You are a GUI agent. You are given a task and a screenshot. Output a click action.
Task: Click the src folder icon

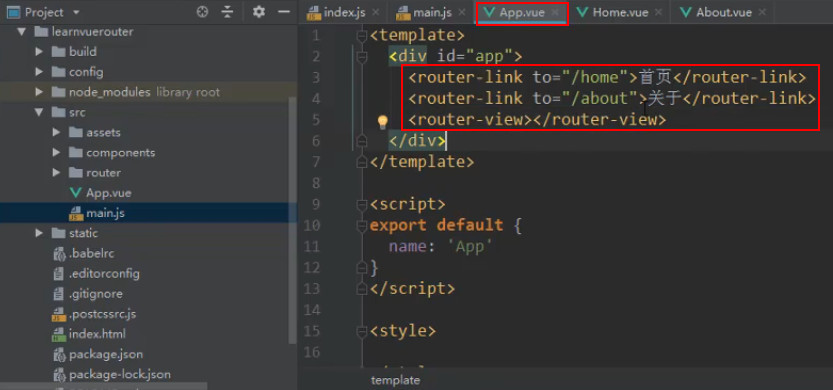(58, 112)
